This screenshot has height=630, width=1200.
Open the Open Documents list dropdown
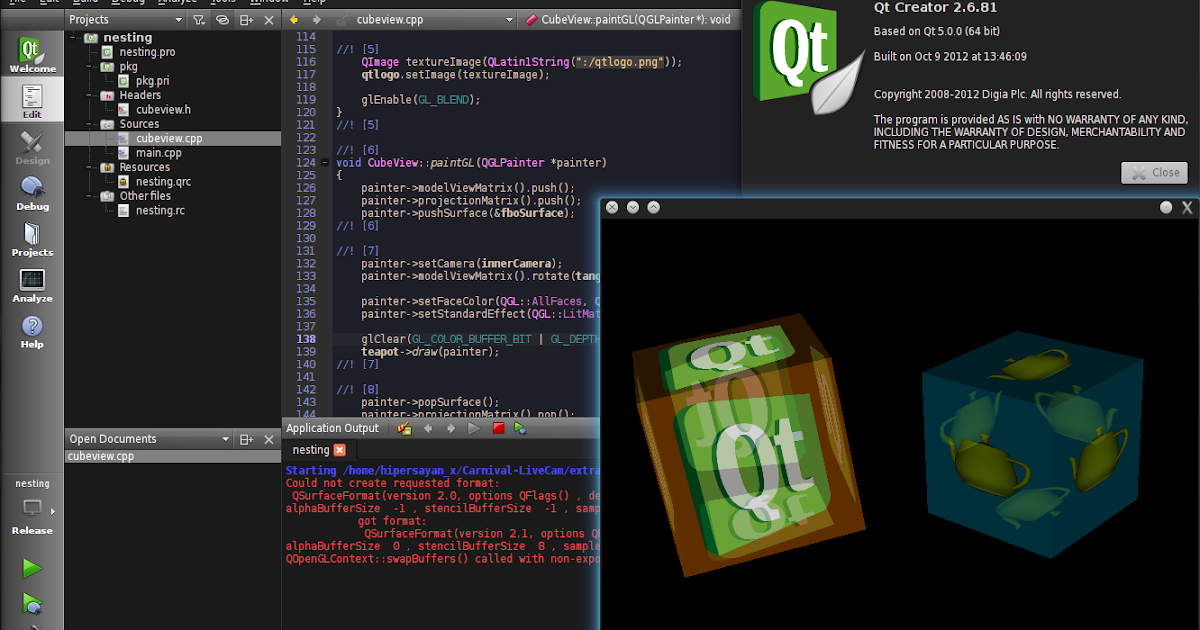point(226,438)
